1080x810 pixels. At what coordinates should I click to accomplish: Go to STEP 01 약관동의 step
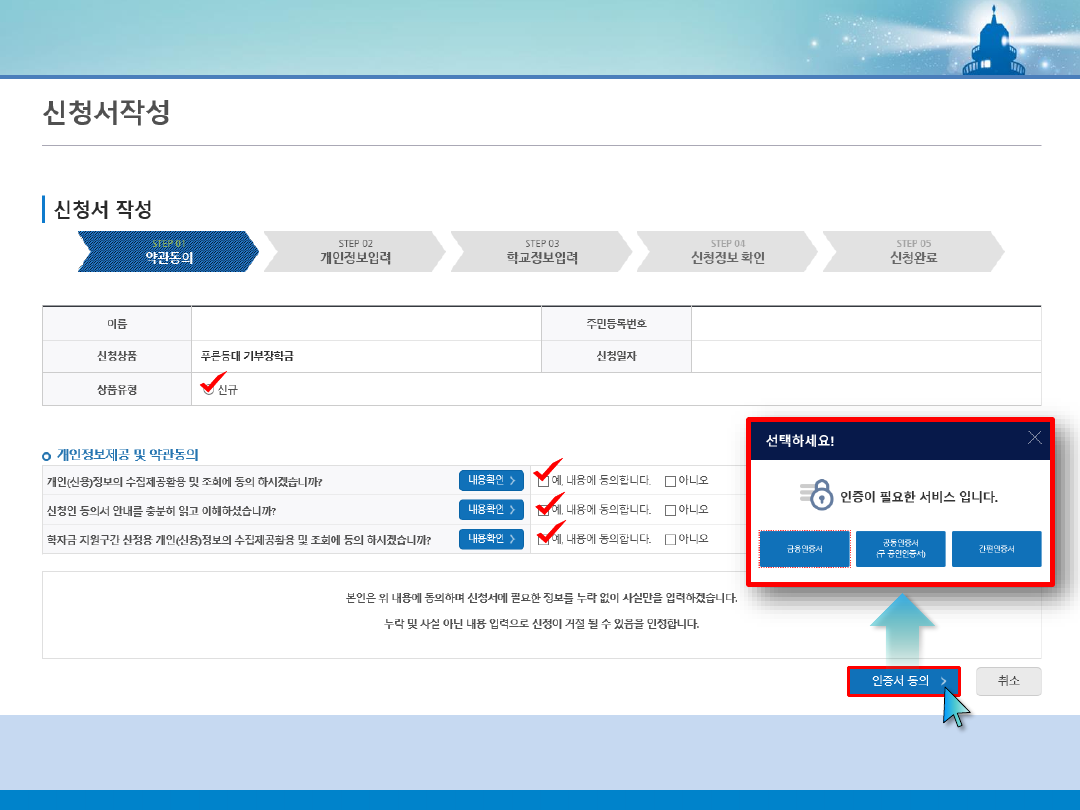[168, 252]
